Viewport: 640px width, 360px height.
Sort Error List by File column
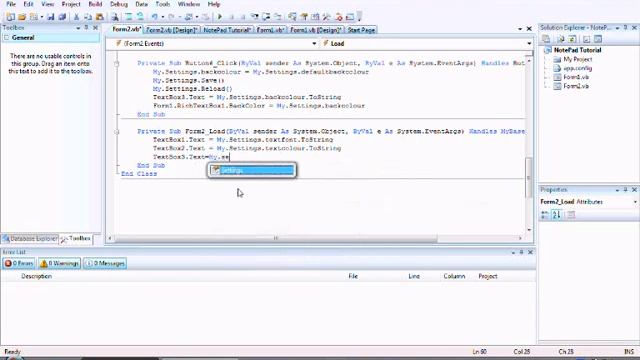coord(353,276)
